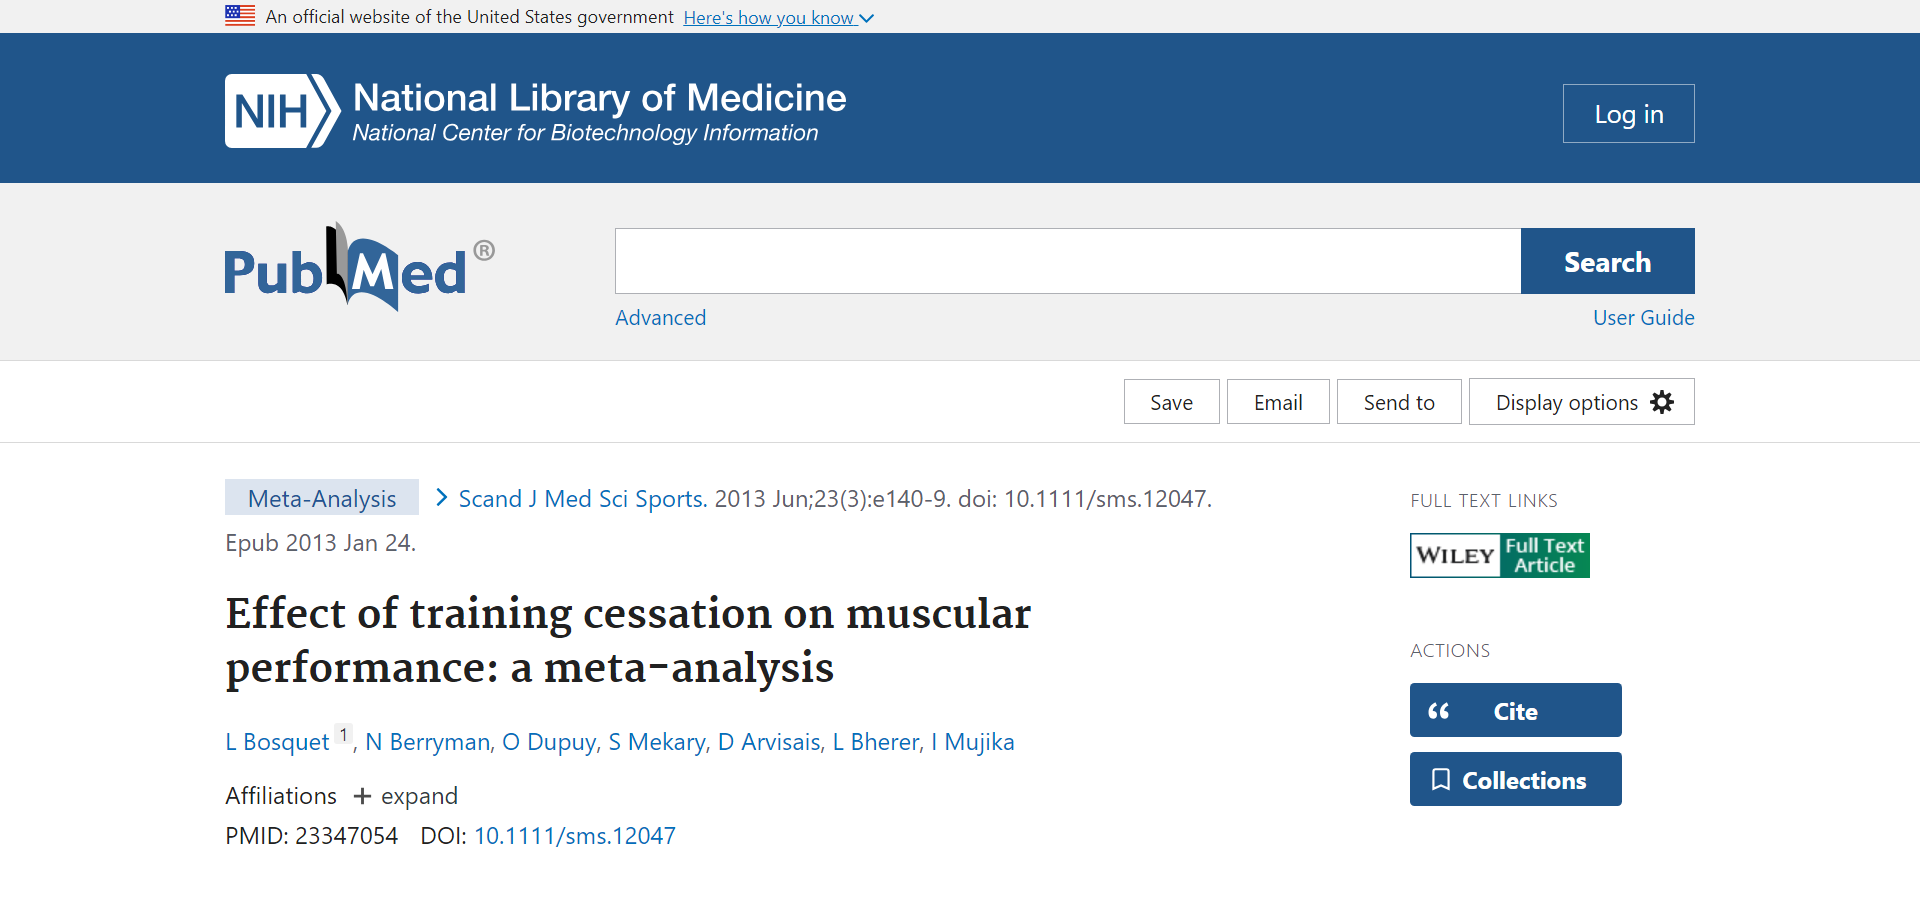
Task: Click the bookmark Collections icon
Action: (1441, 780)
